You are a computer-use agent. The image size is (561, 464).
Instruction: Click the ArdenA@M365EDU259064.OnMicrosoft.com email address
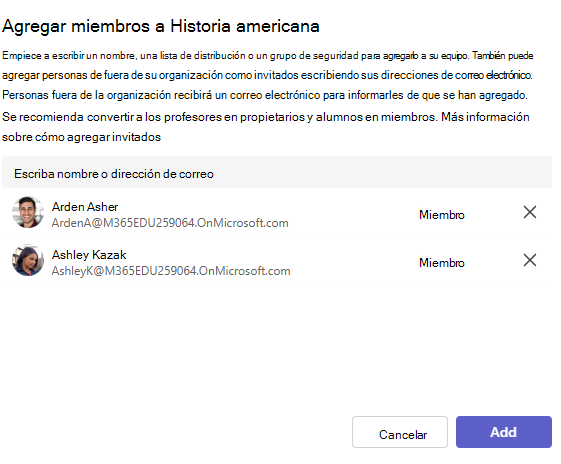coord(170,223)
